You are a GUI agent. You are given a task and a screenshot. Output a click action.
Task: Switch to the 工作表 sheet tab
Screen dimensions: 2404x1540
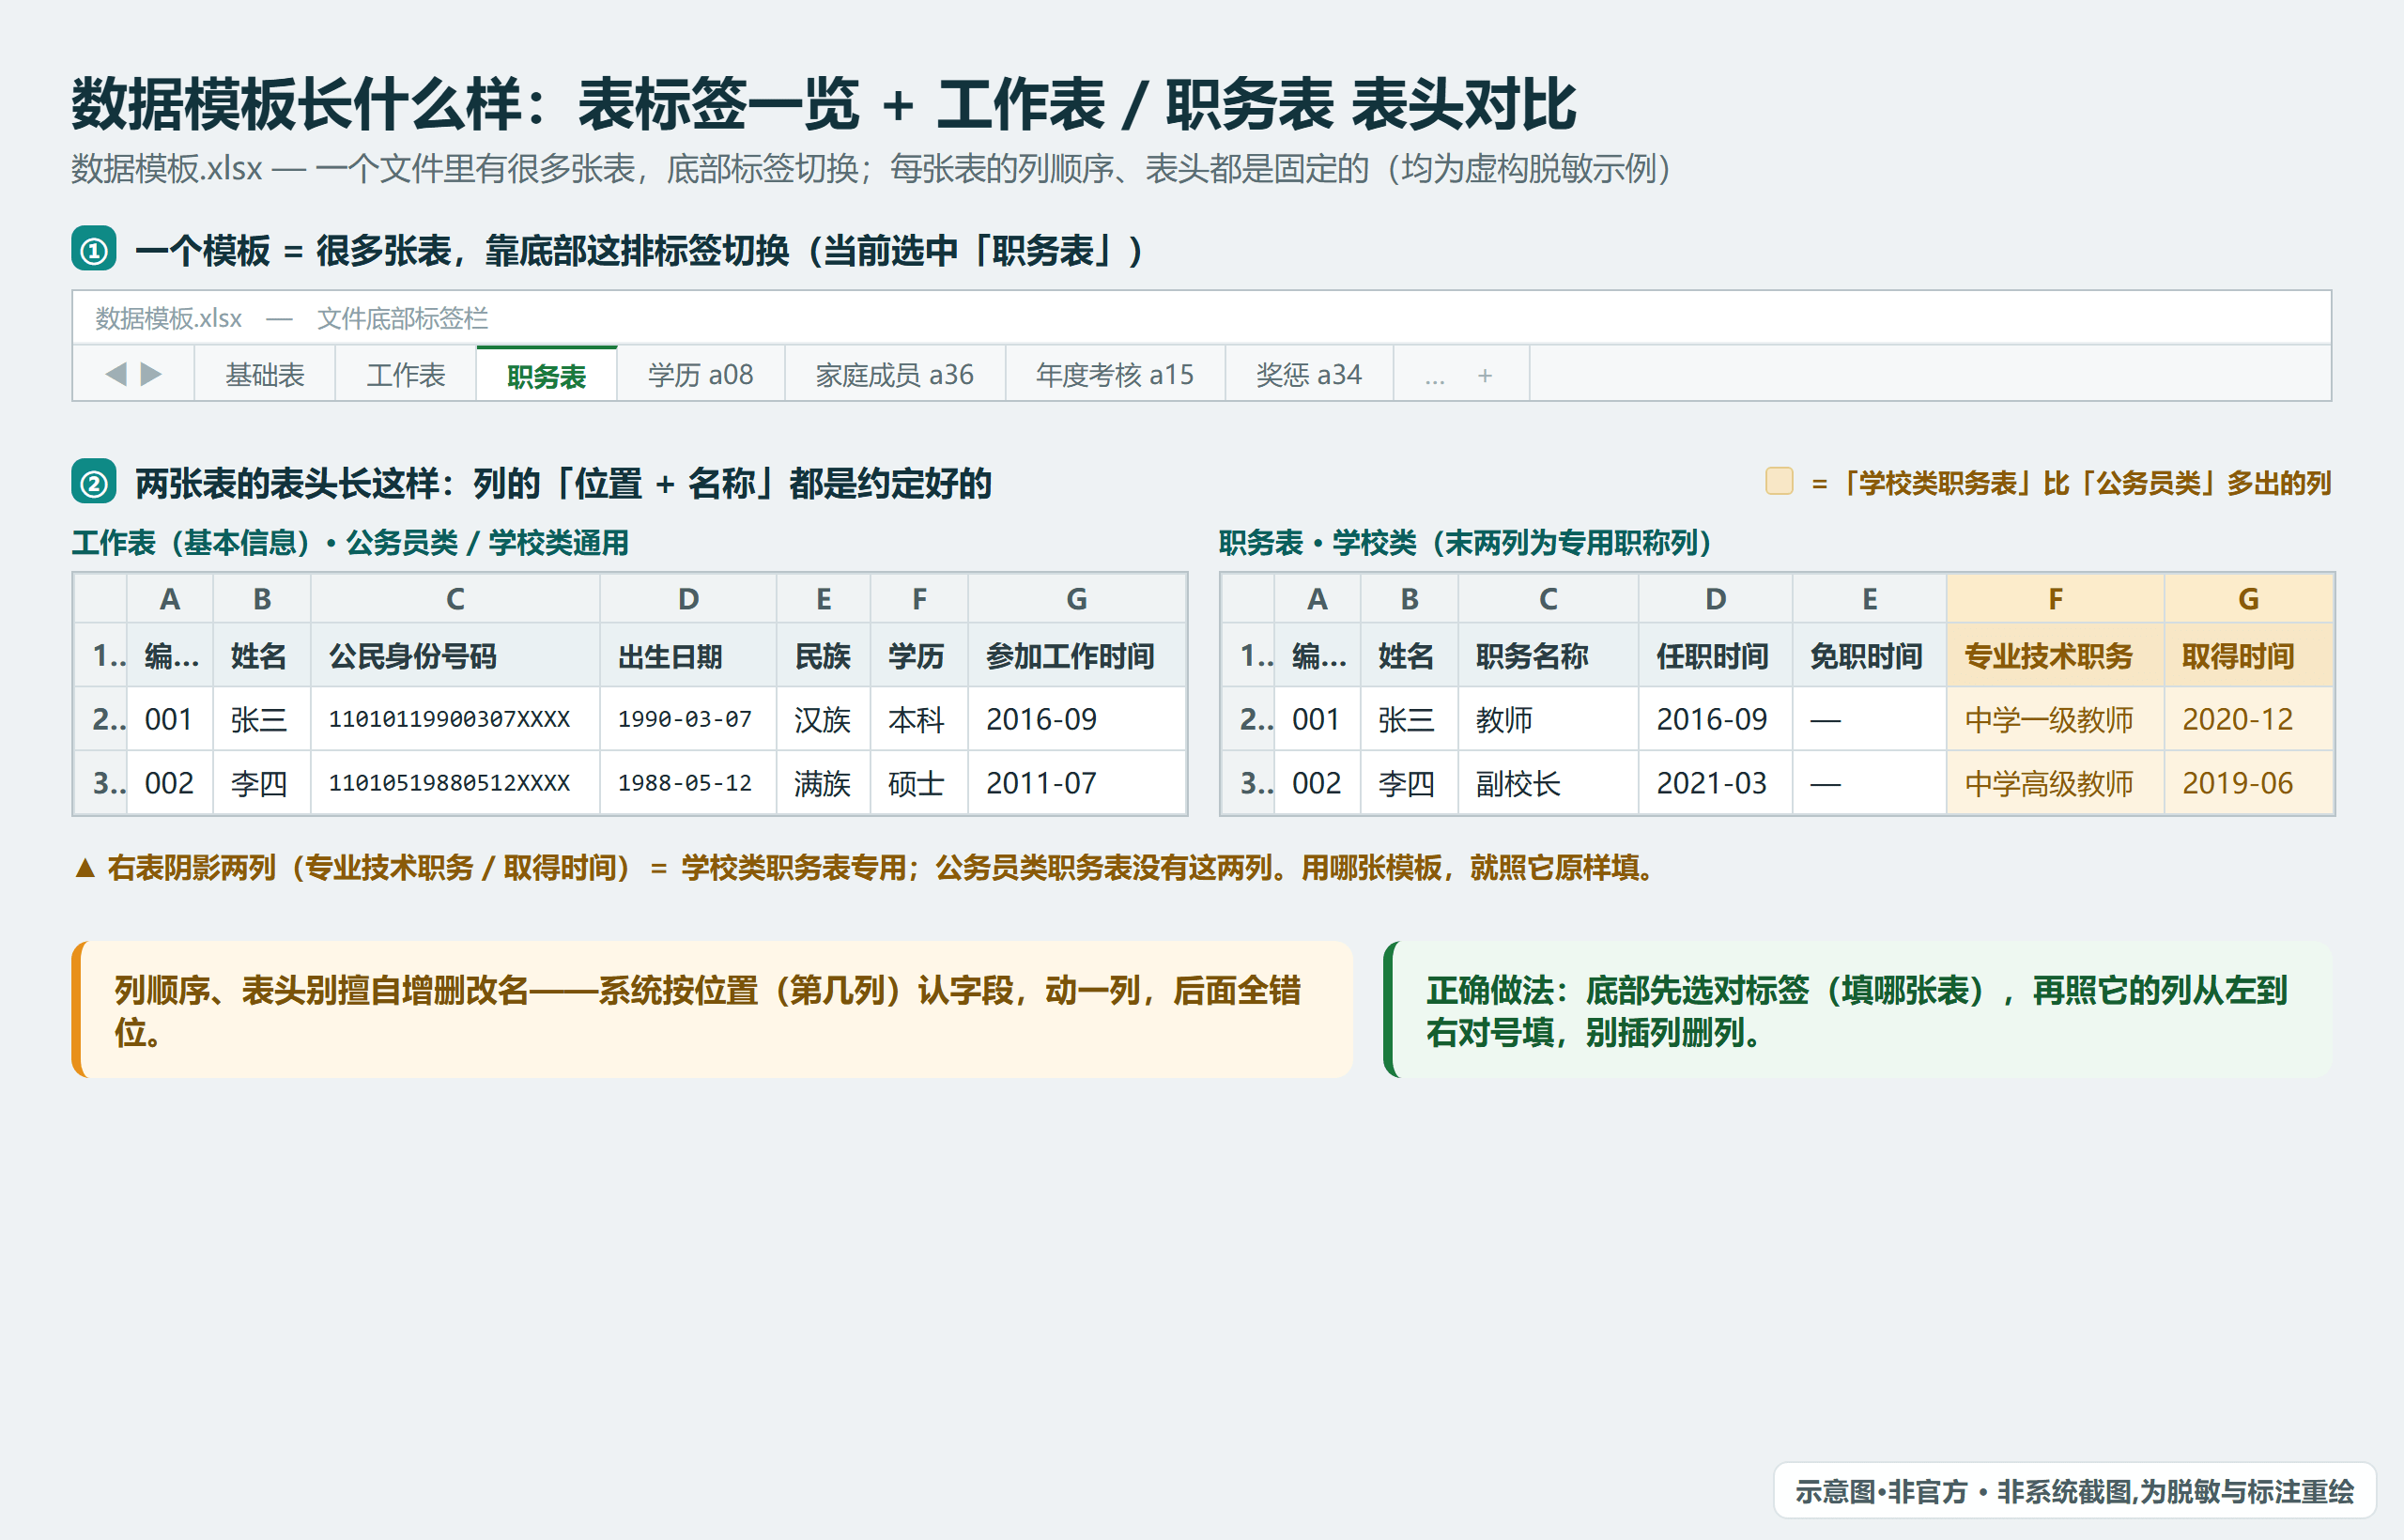(x=405, y=375)
